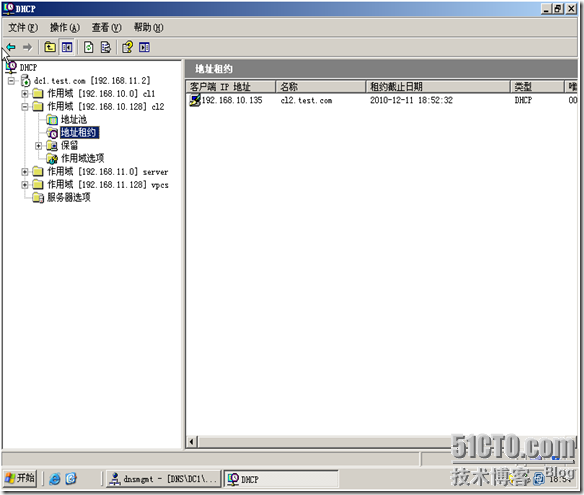Image resolution: width=584 pixels, height=495 pixels.
Task: Click lease name cl2.test.com
Action: [306, 101]
